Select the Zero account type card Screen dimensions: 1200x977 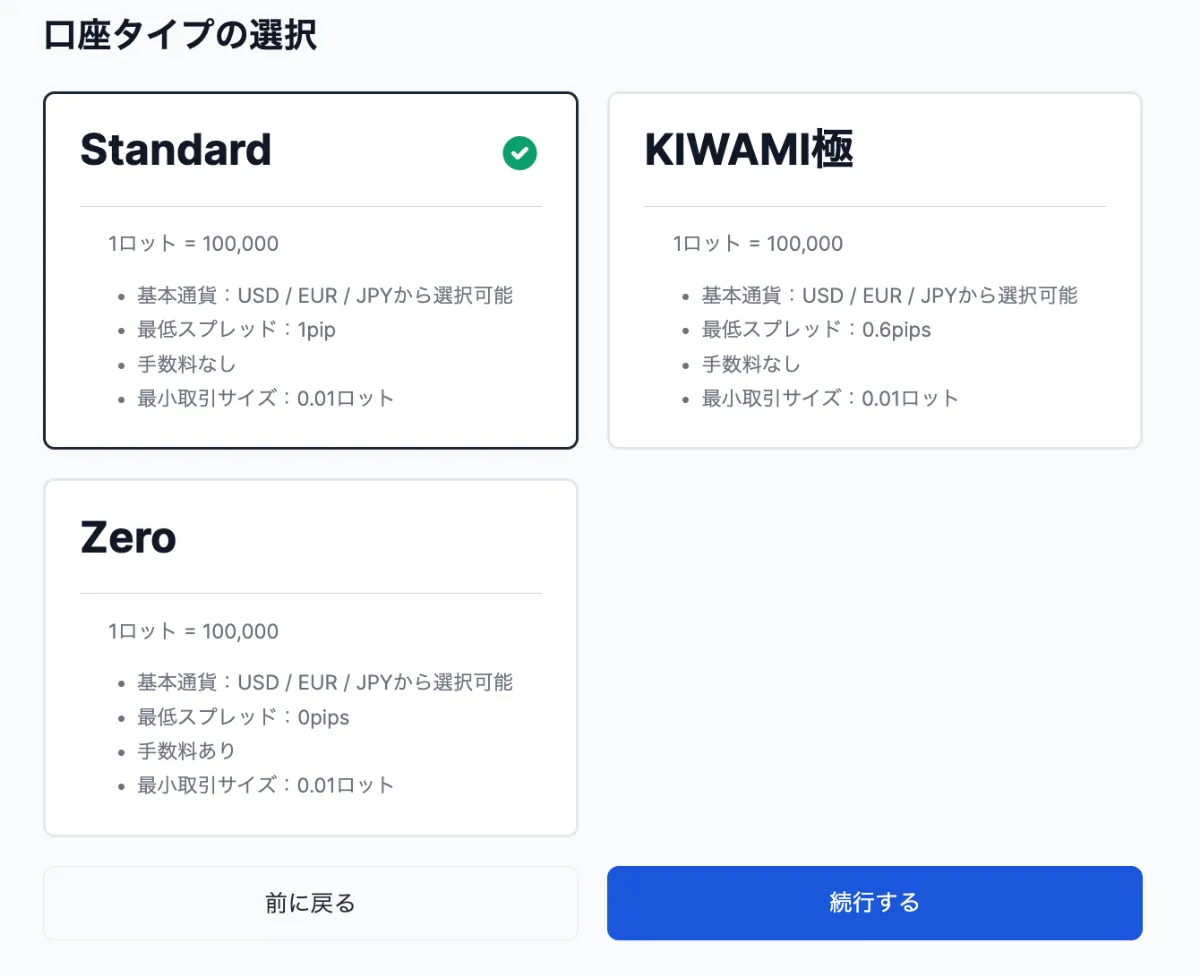(x=310, y=657)
